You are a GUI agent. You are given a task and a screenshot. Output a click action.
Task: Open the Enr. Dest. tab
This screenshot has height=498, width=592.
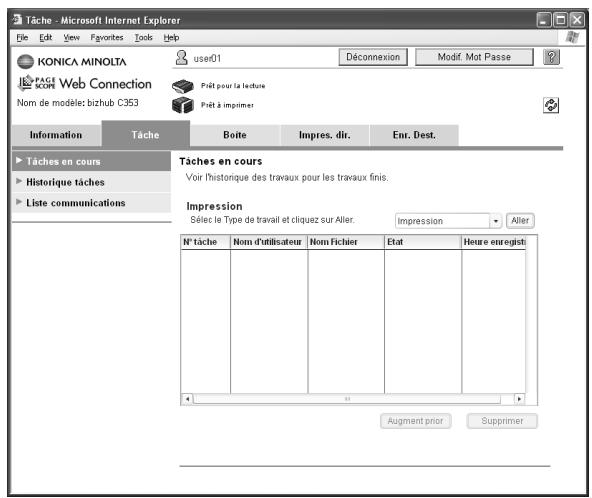tap(414, 135)
